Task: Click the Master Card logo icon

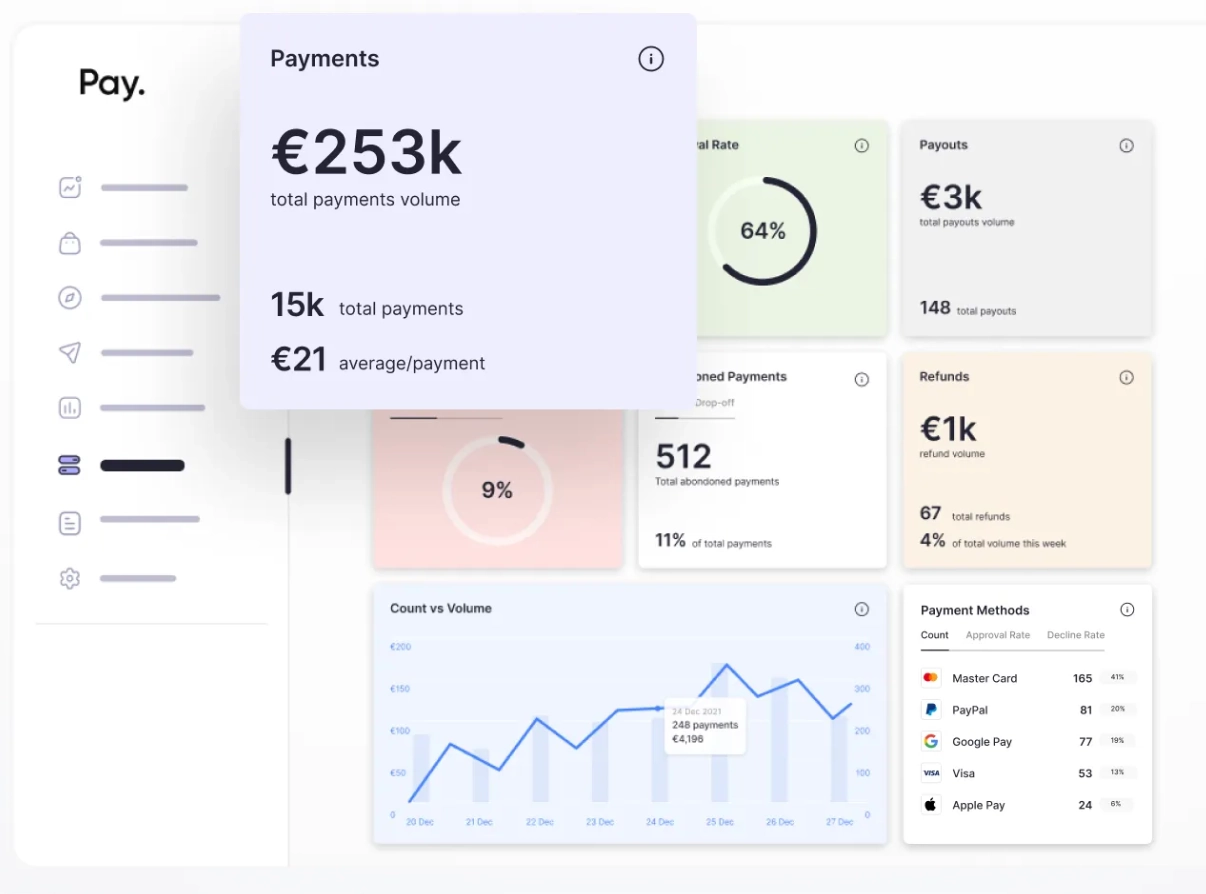Action: 931,678
